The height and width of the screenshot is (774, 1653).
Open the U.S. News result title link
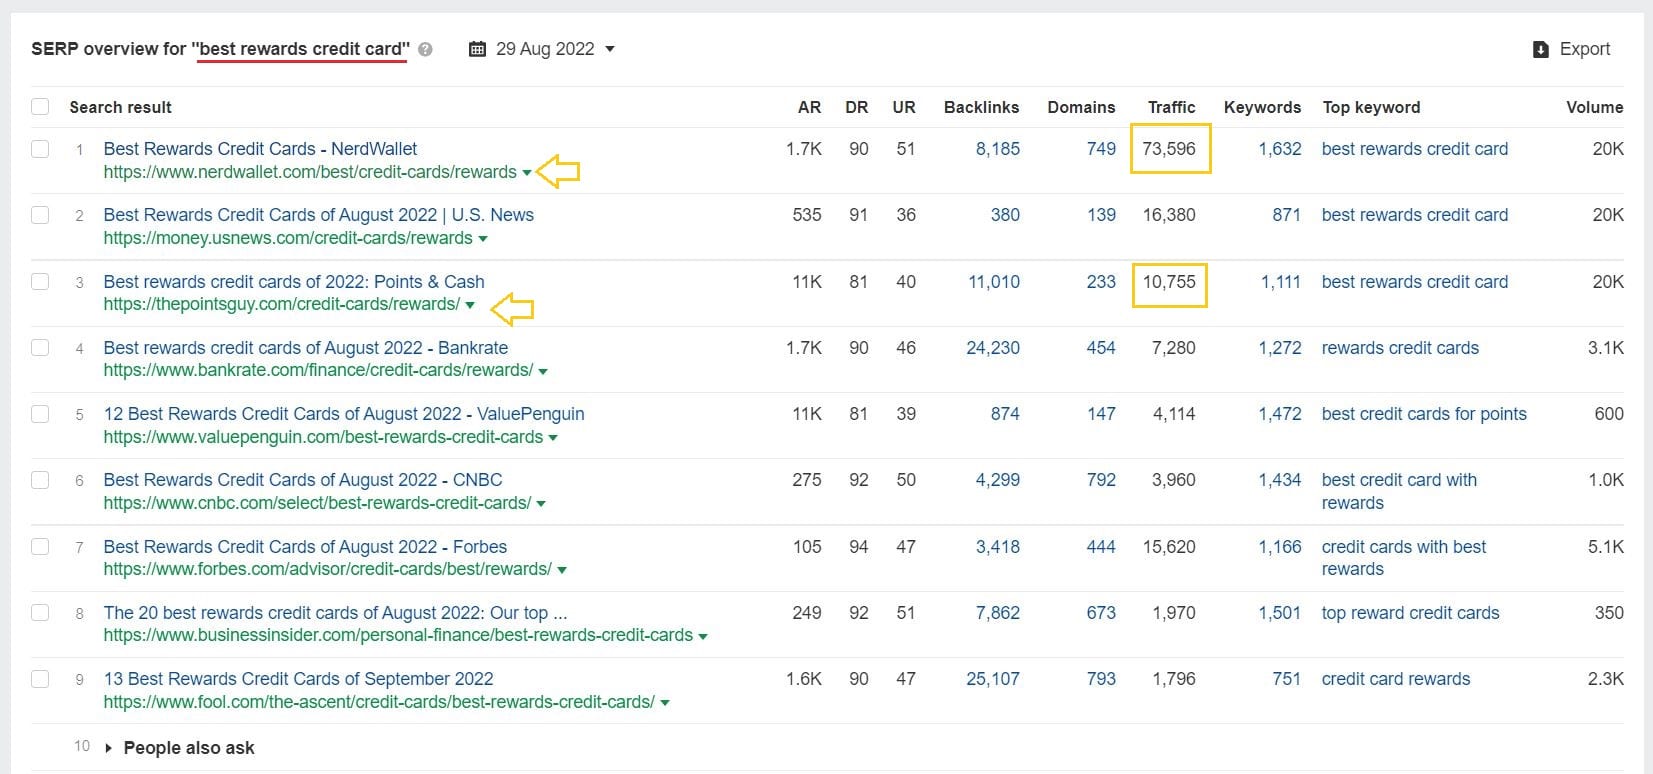click(x=318, y=215)
